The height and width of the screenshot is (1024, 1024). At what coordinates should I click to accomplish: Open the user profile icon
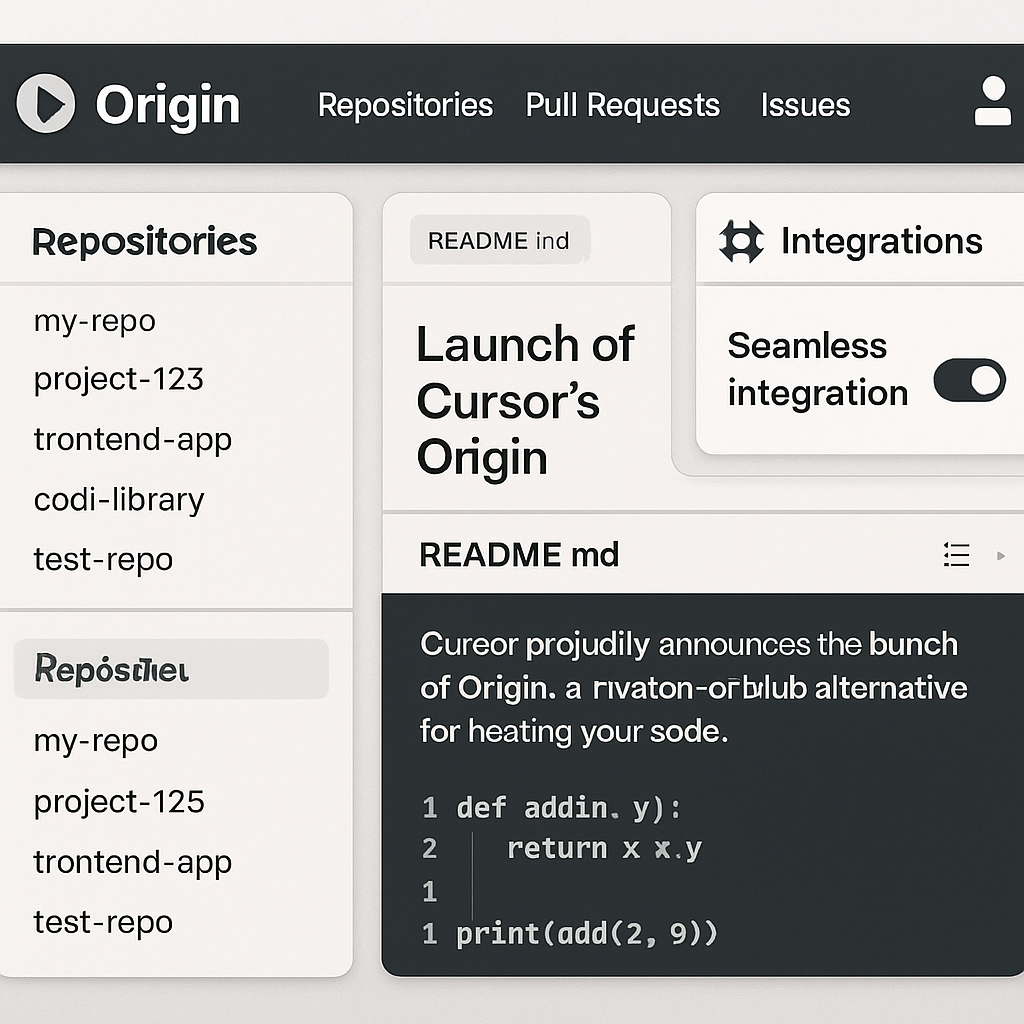992,101
